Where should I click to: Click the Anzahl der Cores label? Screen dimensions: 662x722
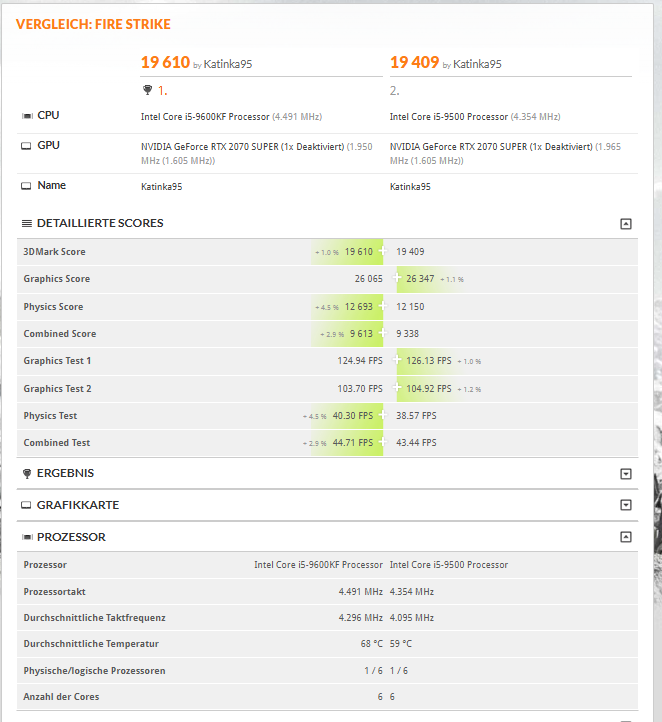[x=61, y=697]
